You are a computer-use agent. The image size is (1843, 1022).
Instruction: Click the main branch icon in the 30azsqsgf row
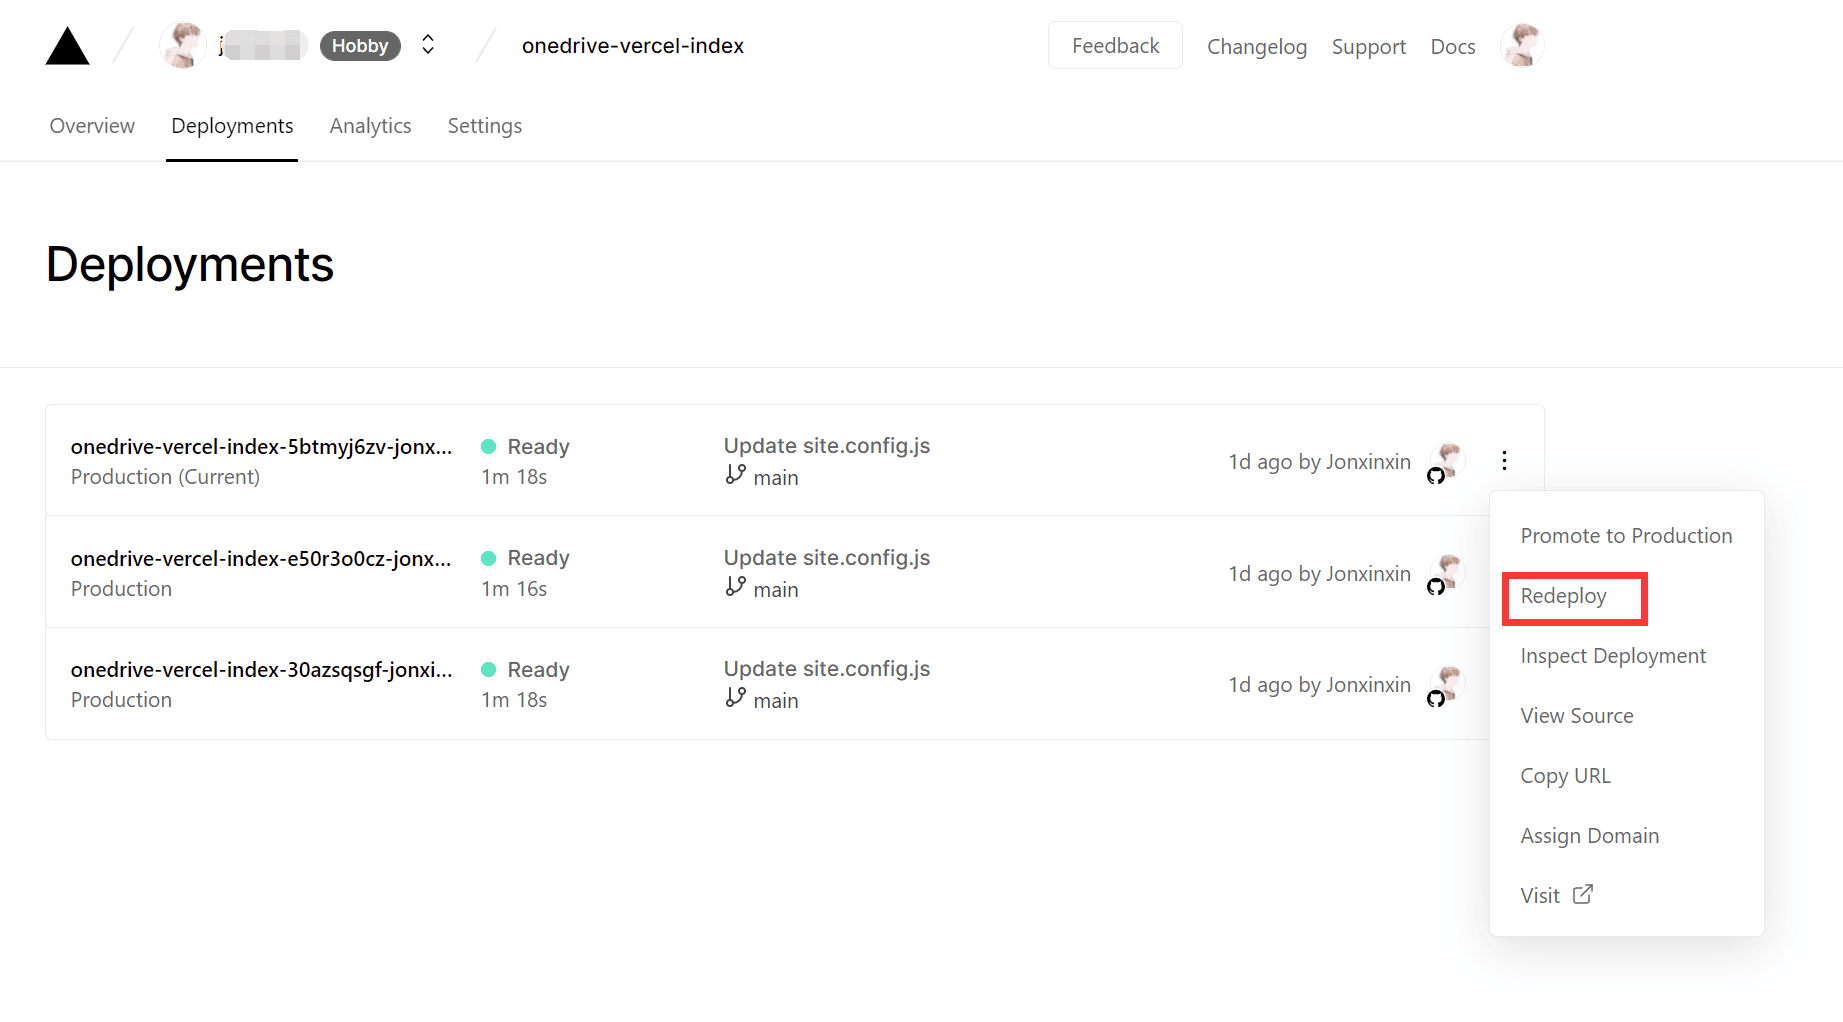[x=735, y=698]
